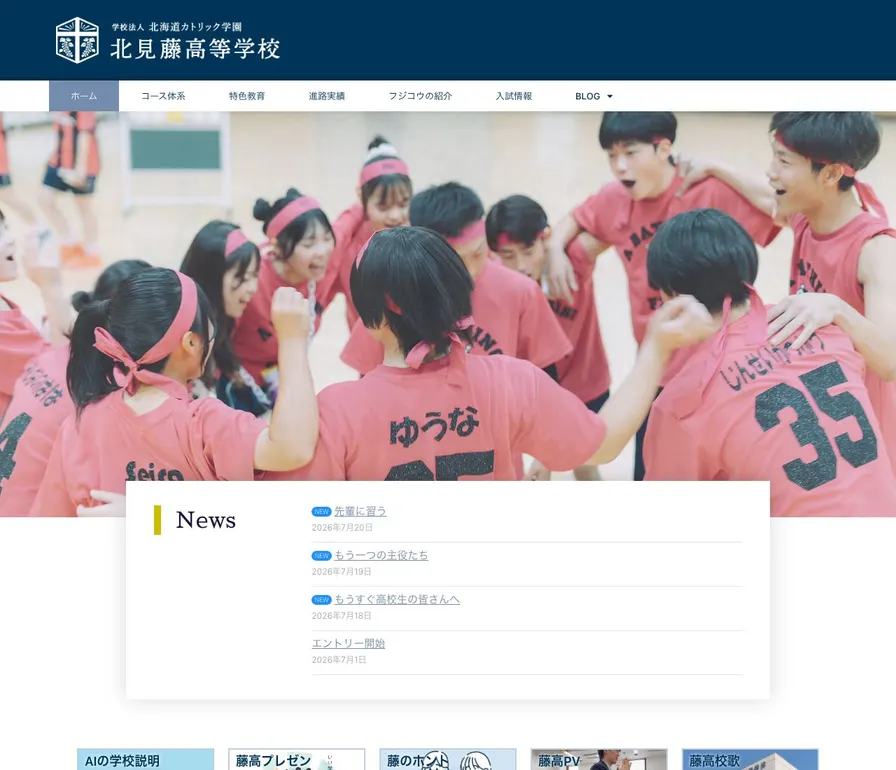The image size is (896, 770).
Task: Click the 2026年7月18日 date text
Action: point(341,615)
